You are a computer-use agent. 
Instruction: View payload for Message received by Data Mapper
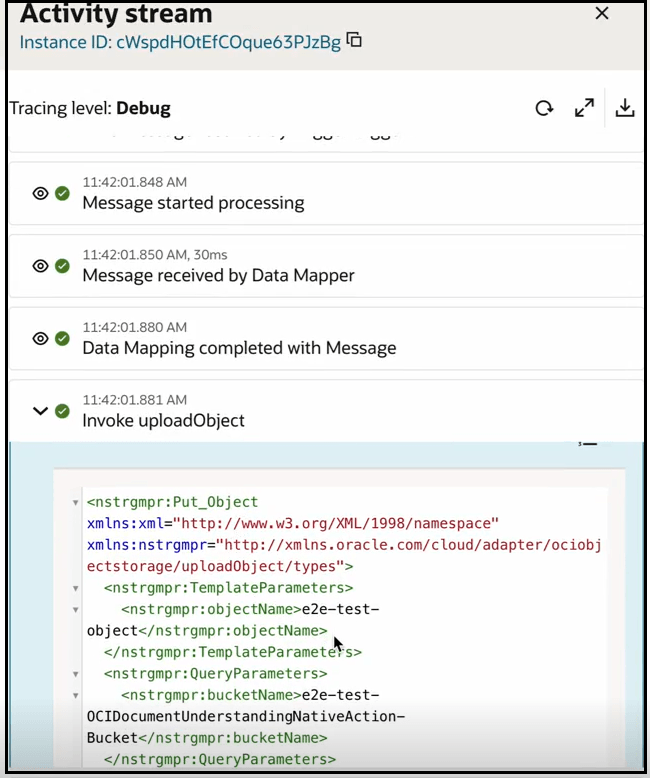(40, 265)
